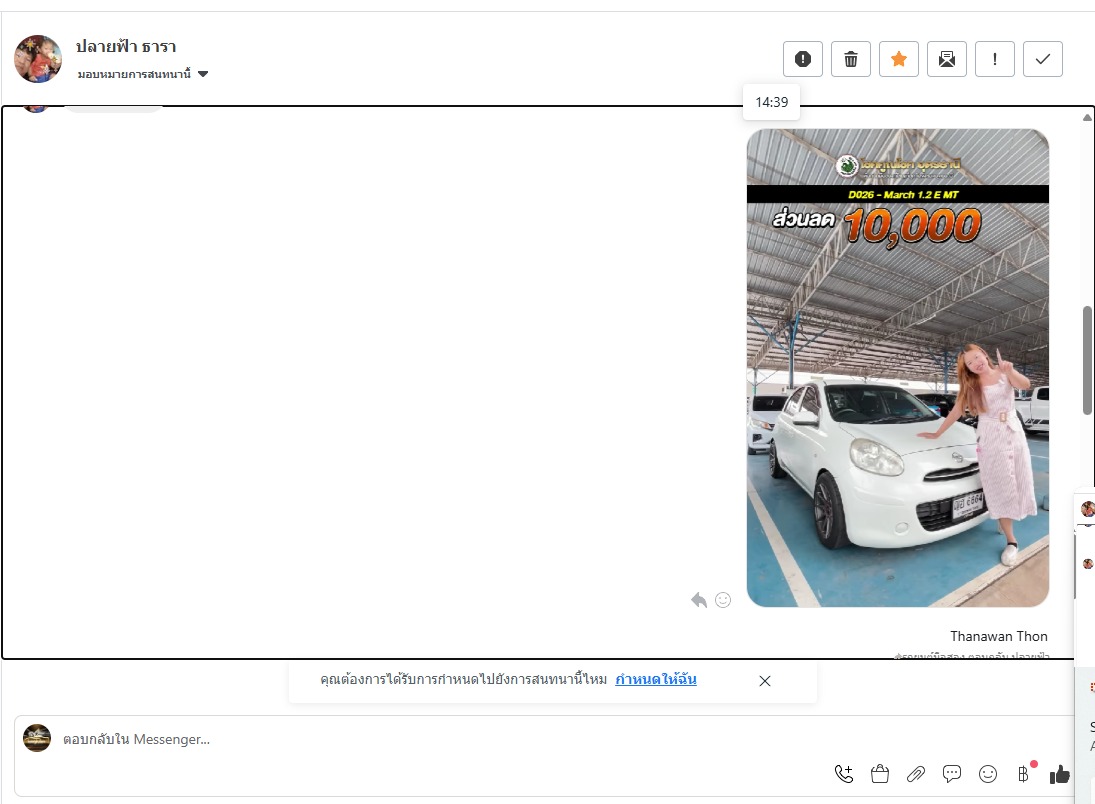Click the phone call request icon

[844, 774]
